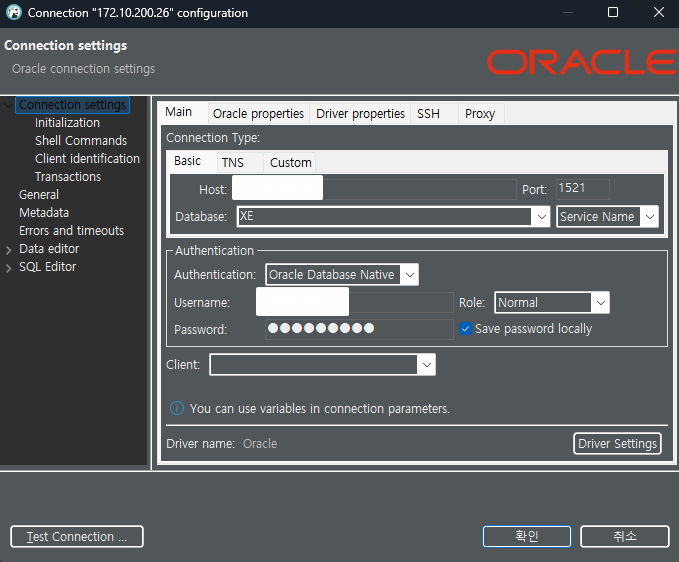Close the configuration window
Screen dimensions: 679x562
[659, 12]
